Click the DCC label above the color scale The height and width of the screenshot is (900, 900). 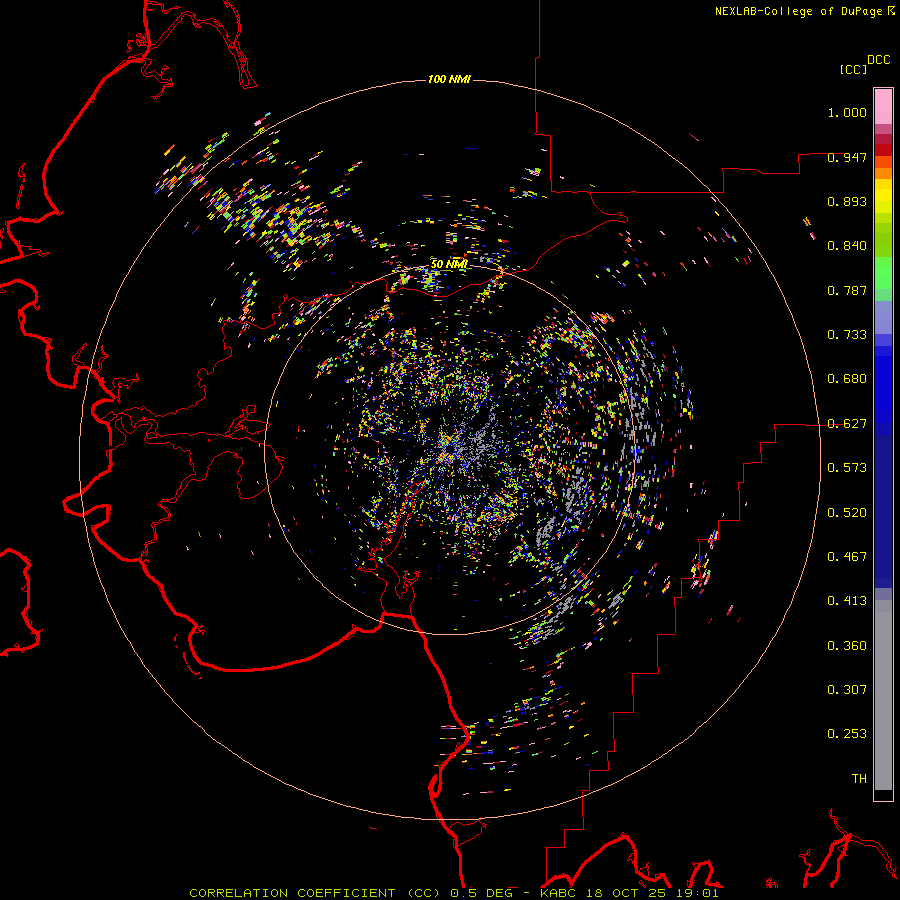pyautogui.click(x=879, y=60)
